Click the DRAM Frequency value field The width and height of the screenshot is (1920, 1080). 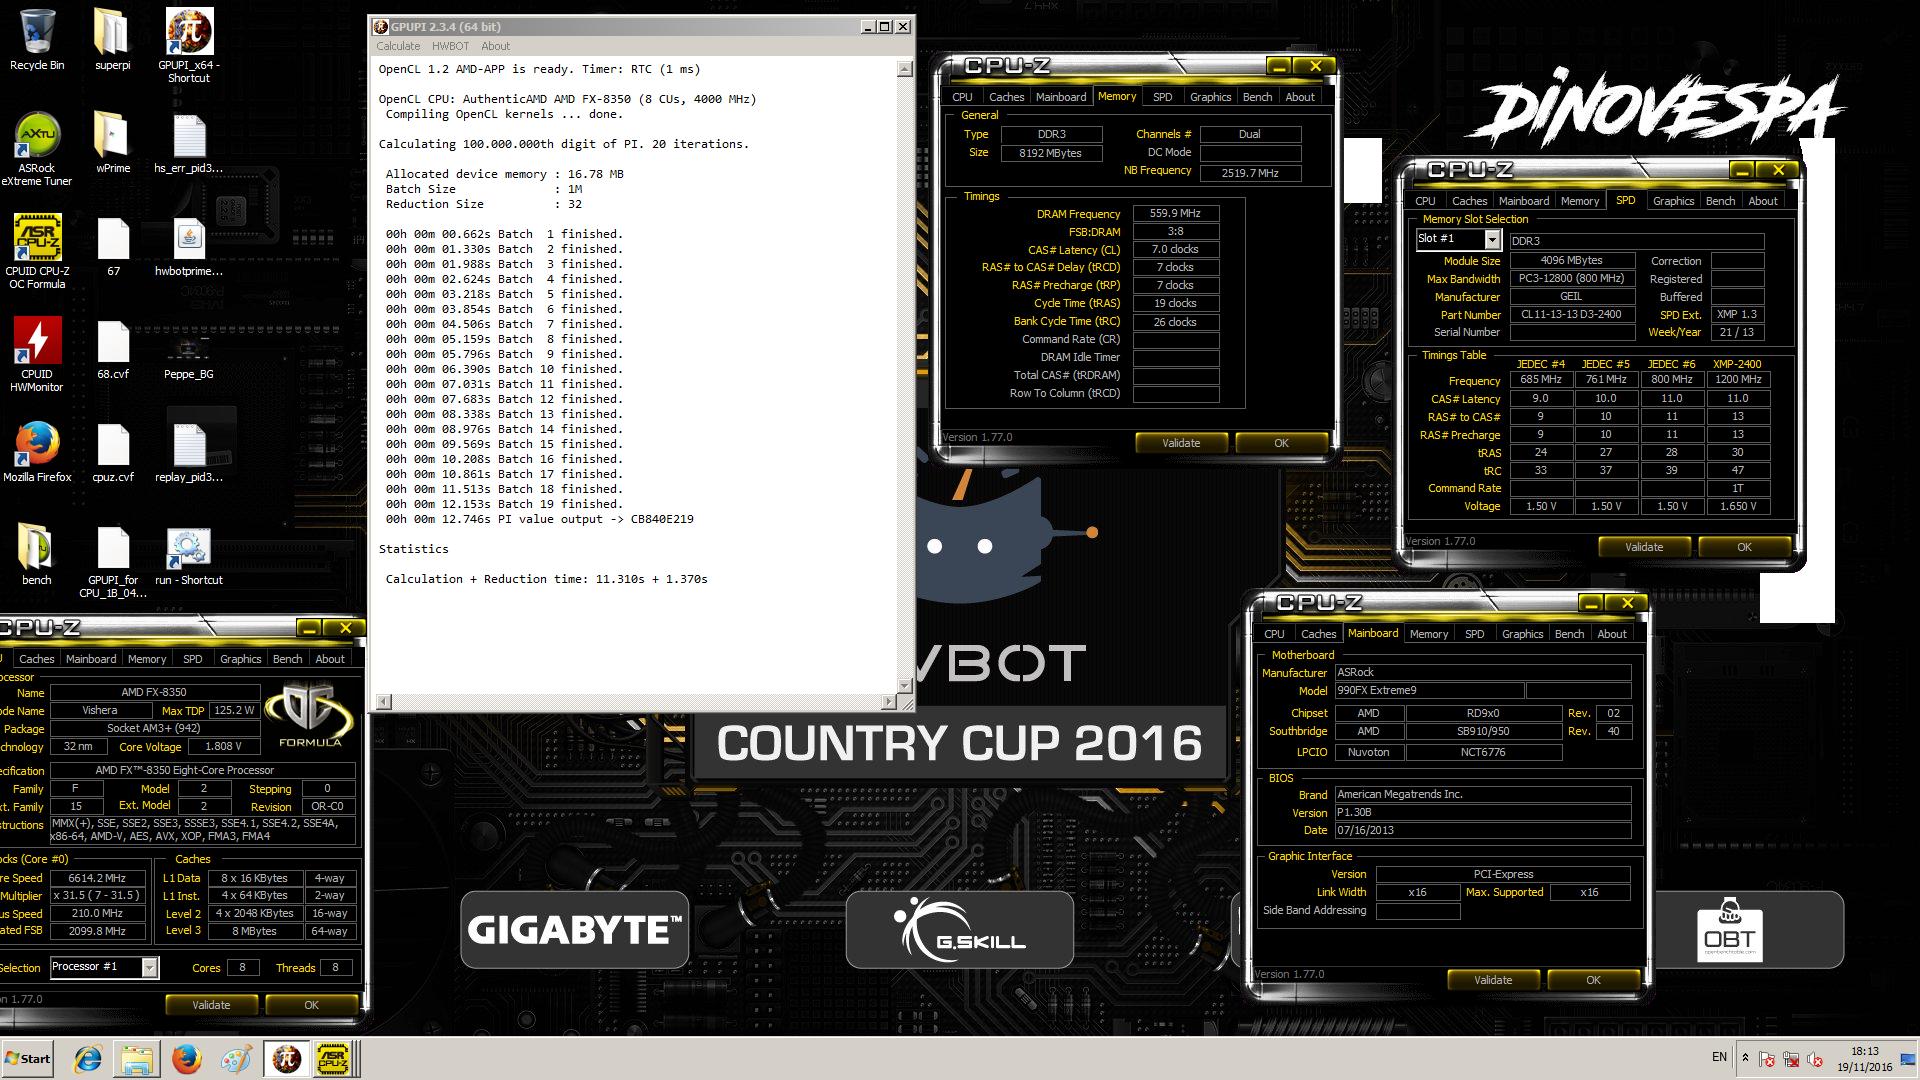point(1175,214)
